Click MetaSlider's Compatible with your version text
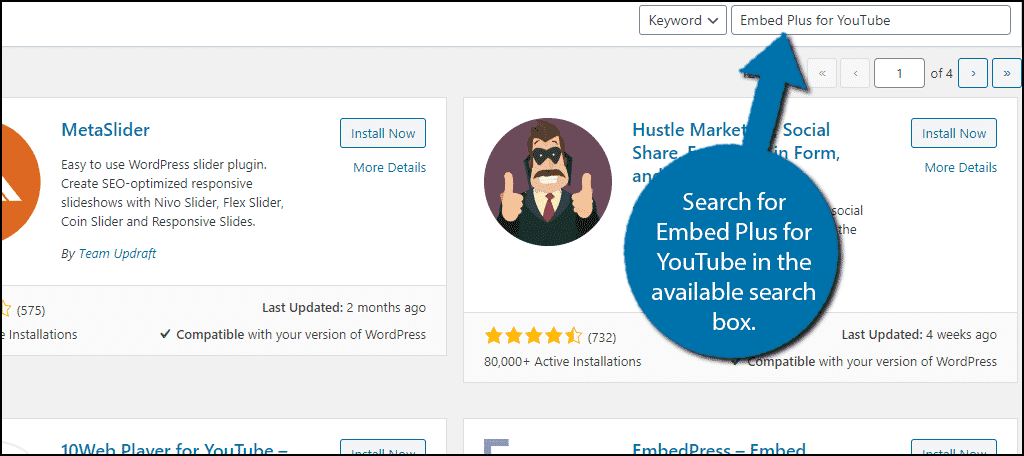 pos(293,334)
